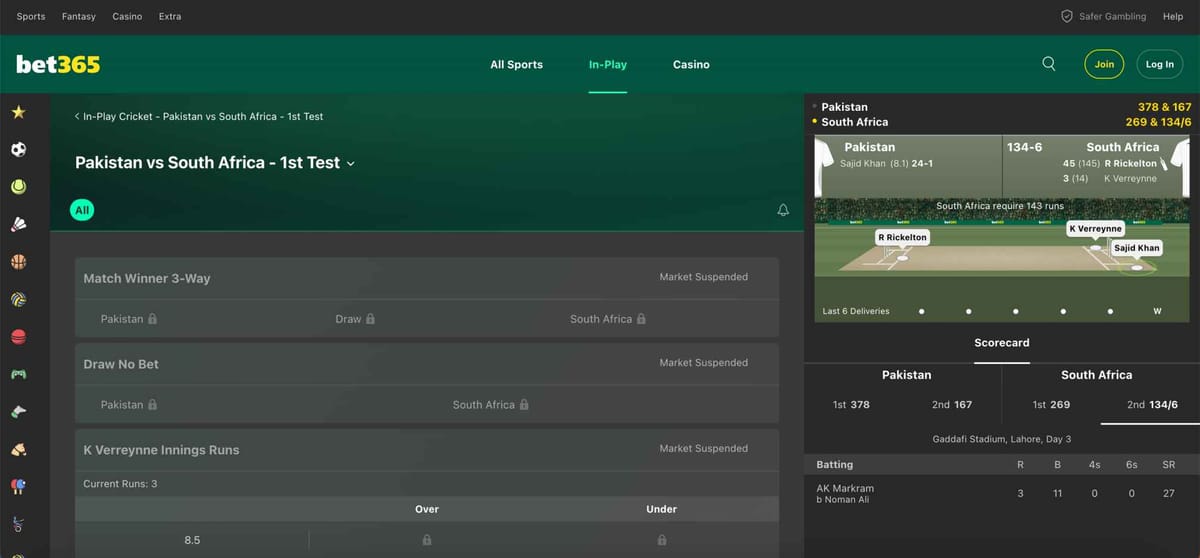Open Casino in the top bar
The height and width of the screenshot is (558, 1200).
(127, 16)
